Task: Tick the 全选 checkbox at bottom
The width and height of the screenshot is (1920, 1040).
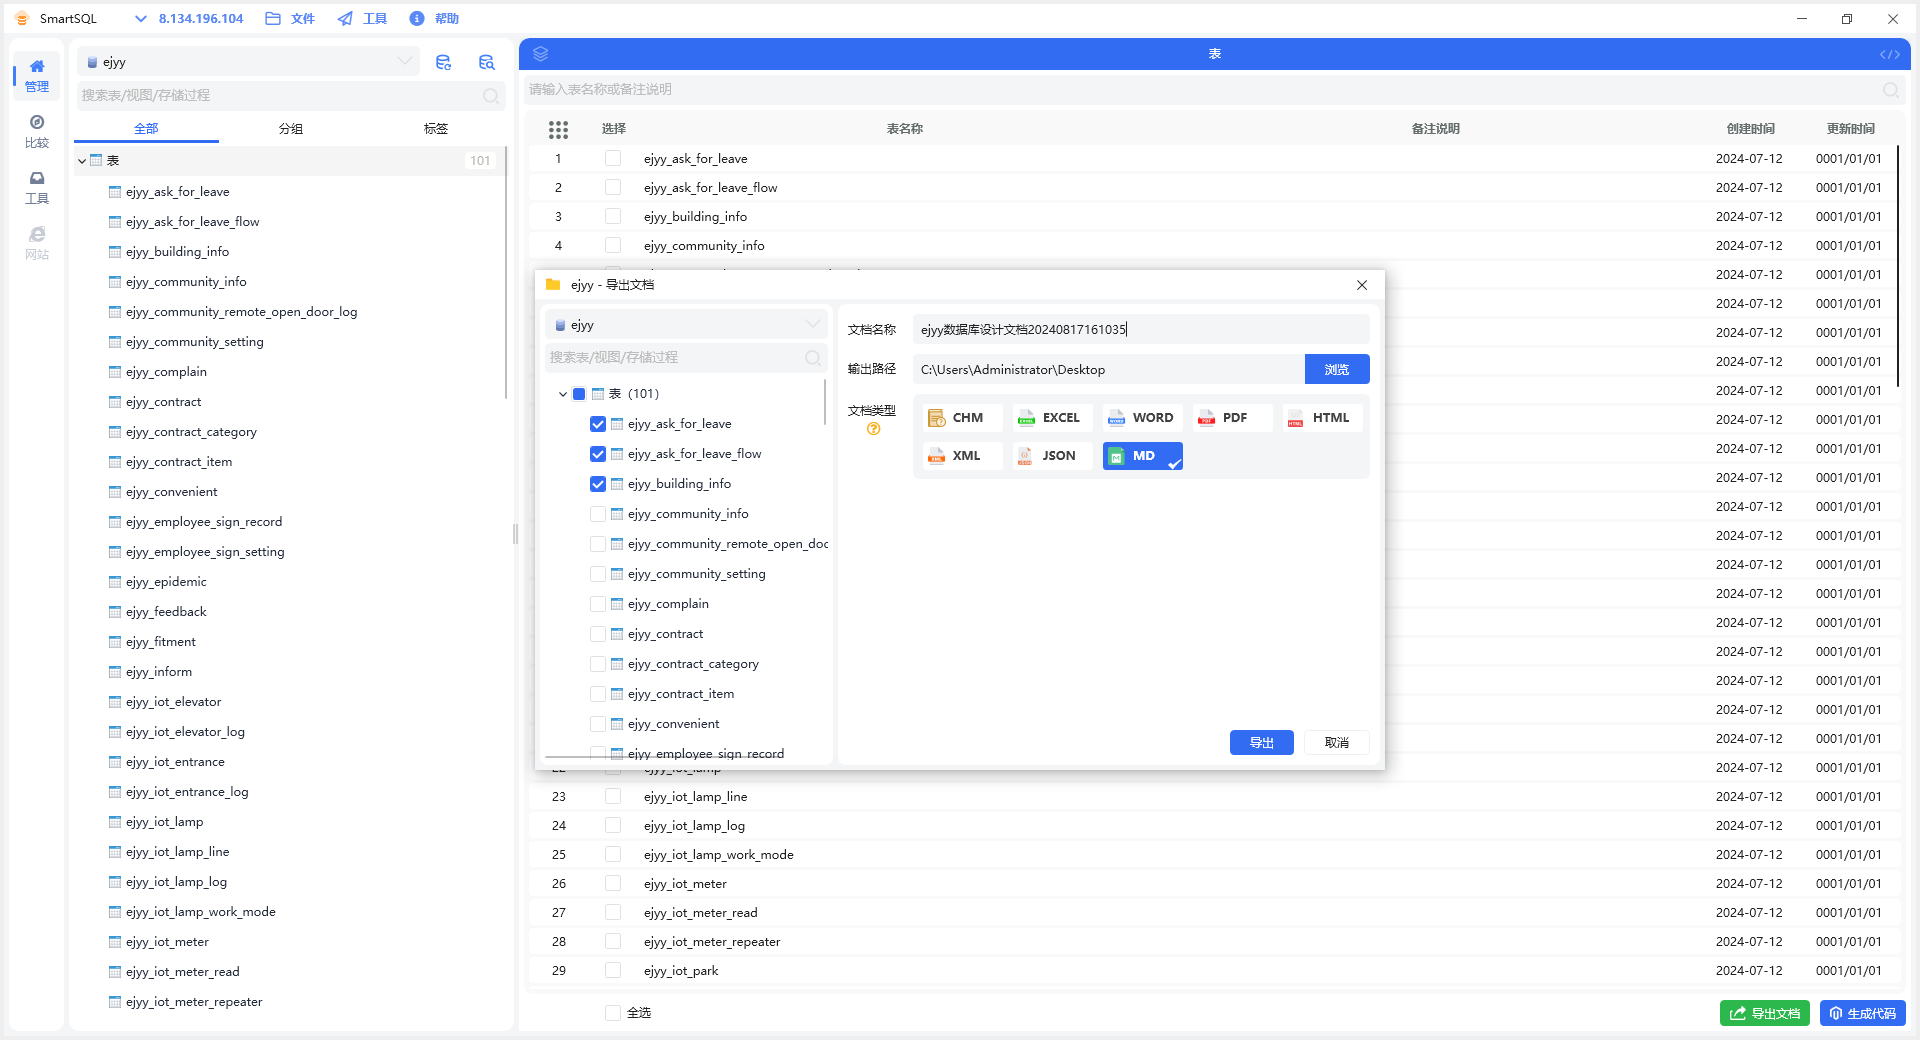Action: tap(613, 1013)
